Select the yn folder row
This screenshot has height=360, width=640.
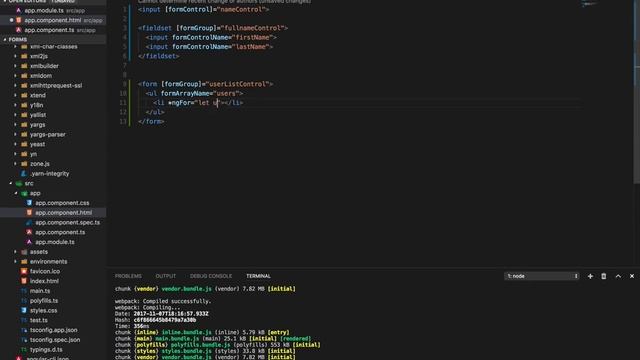(53, 154)
